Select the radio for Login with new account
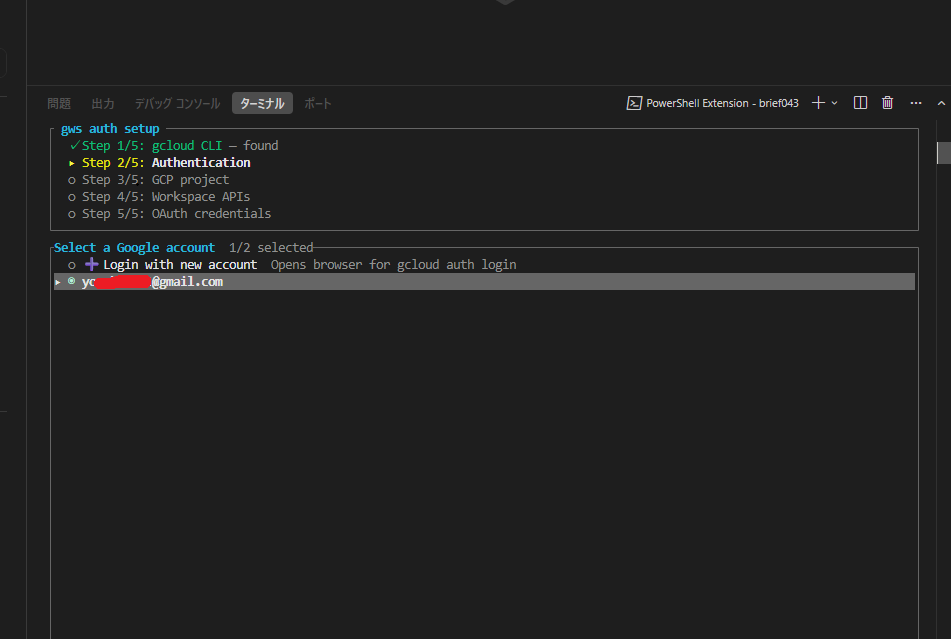951x639 pixels. click(x=72, y=265)
